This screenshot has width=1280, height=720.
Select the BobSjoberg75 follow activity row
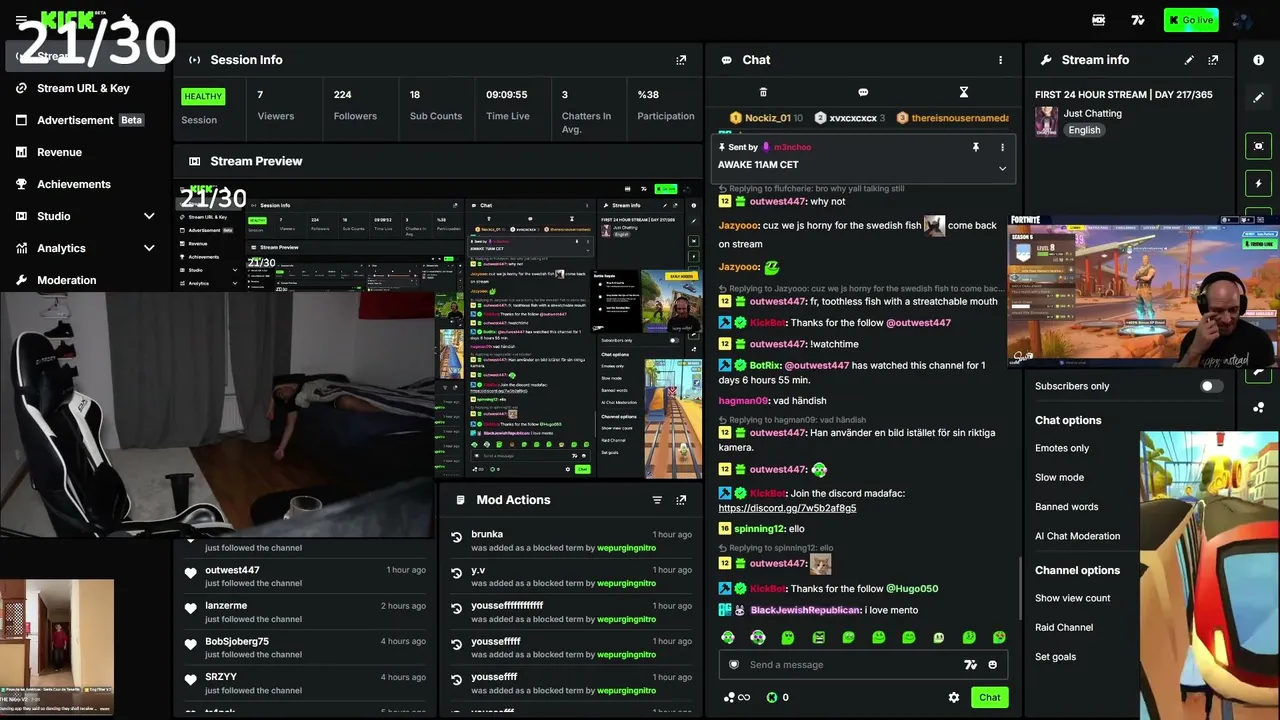(305, 648)
